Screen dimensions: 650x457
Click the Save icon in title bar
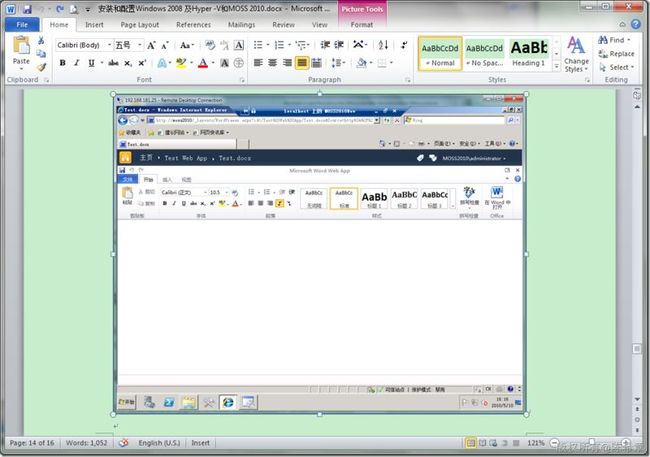(27, 9)
